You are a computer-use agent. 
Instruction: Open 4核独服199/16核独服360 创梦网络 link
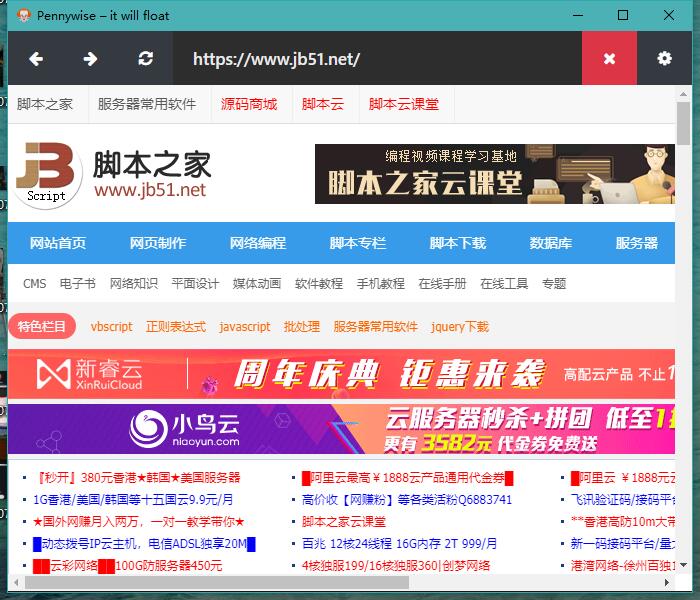tap(396, 566)
